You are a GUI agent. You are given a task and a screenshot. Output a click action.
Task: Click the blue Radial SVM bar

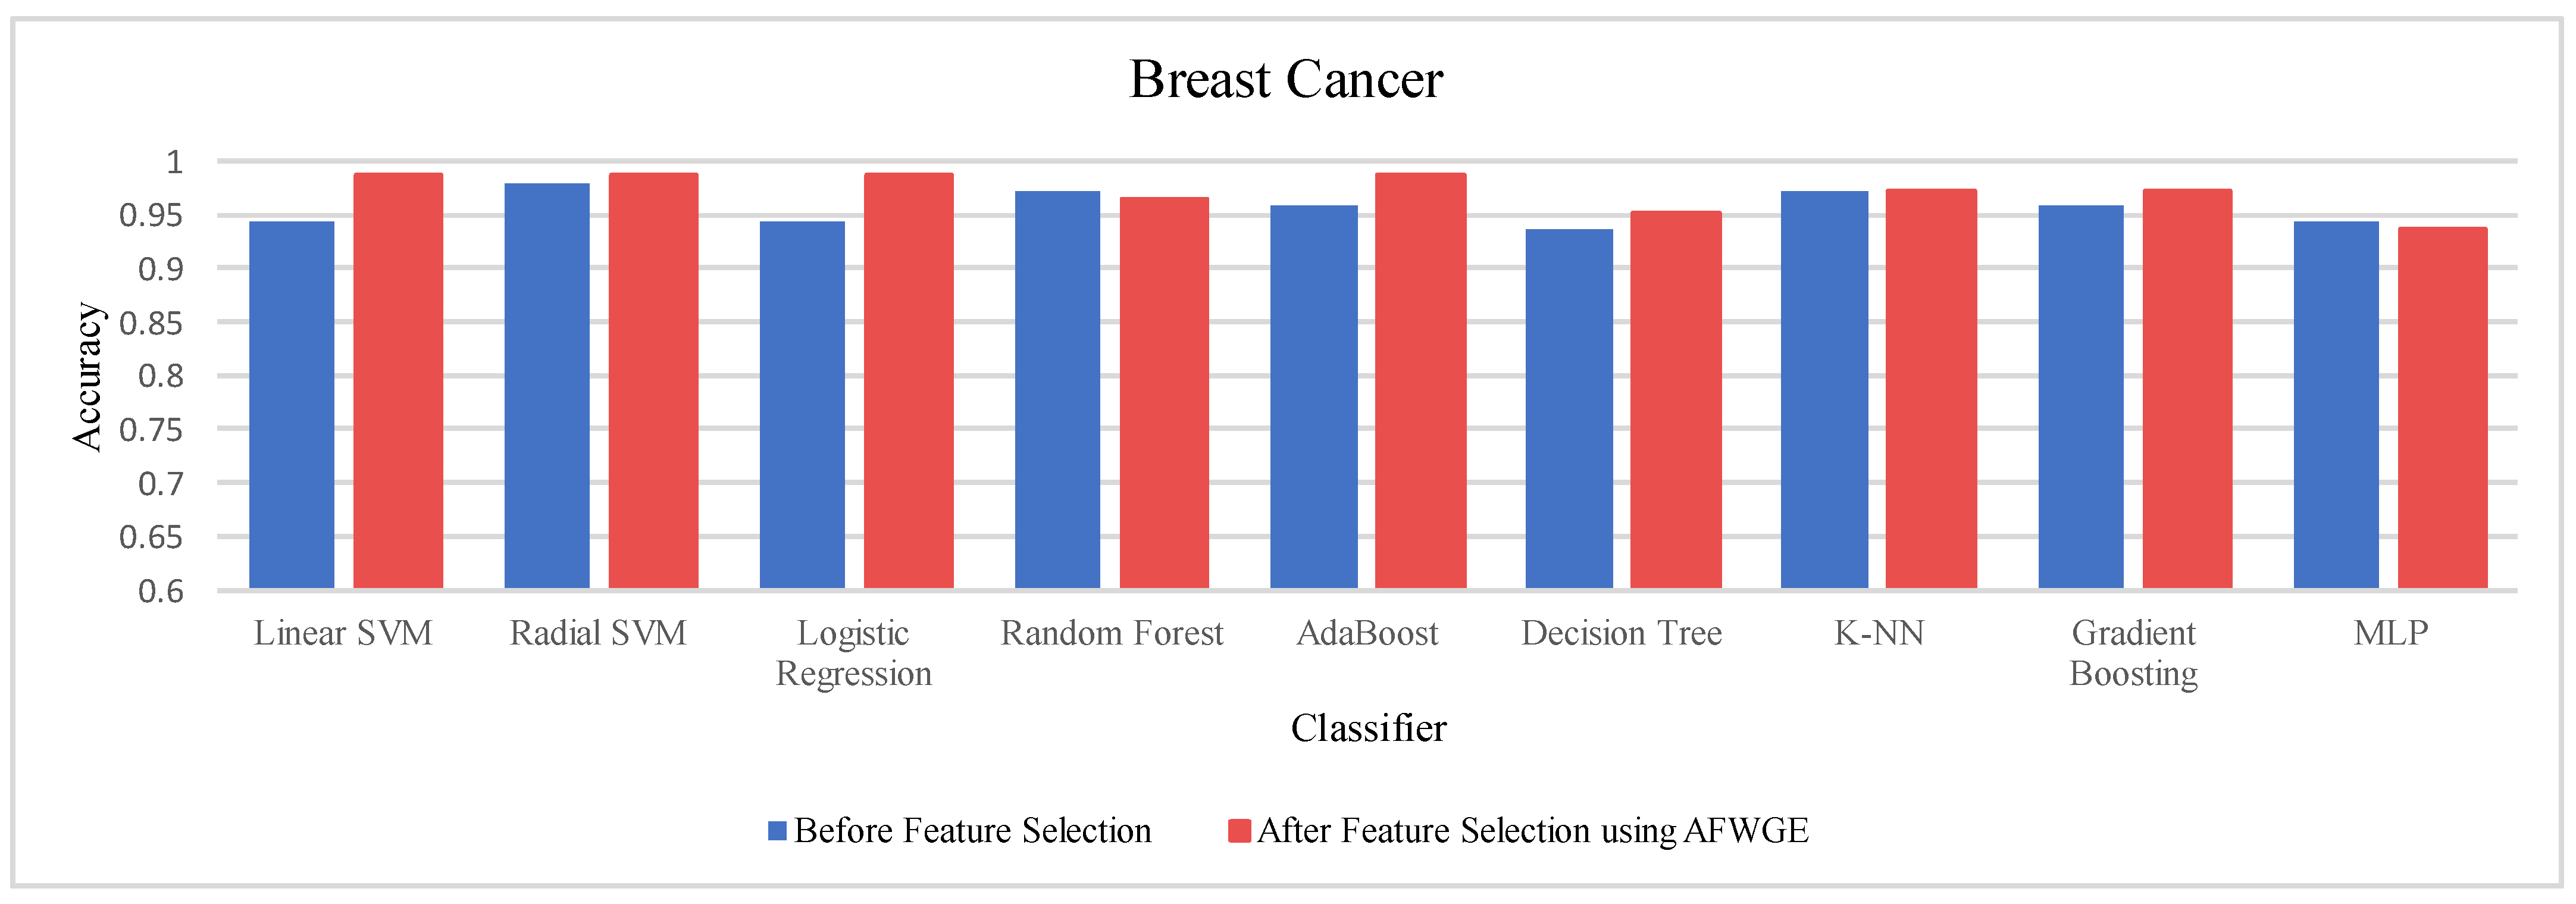click(547, 385)
